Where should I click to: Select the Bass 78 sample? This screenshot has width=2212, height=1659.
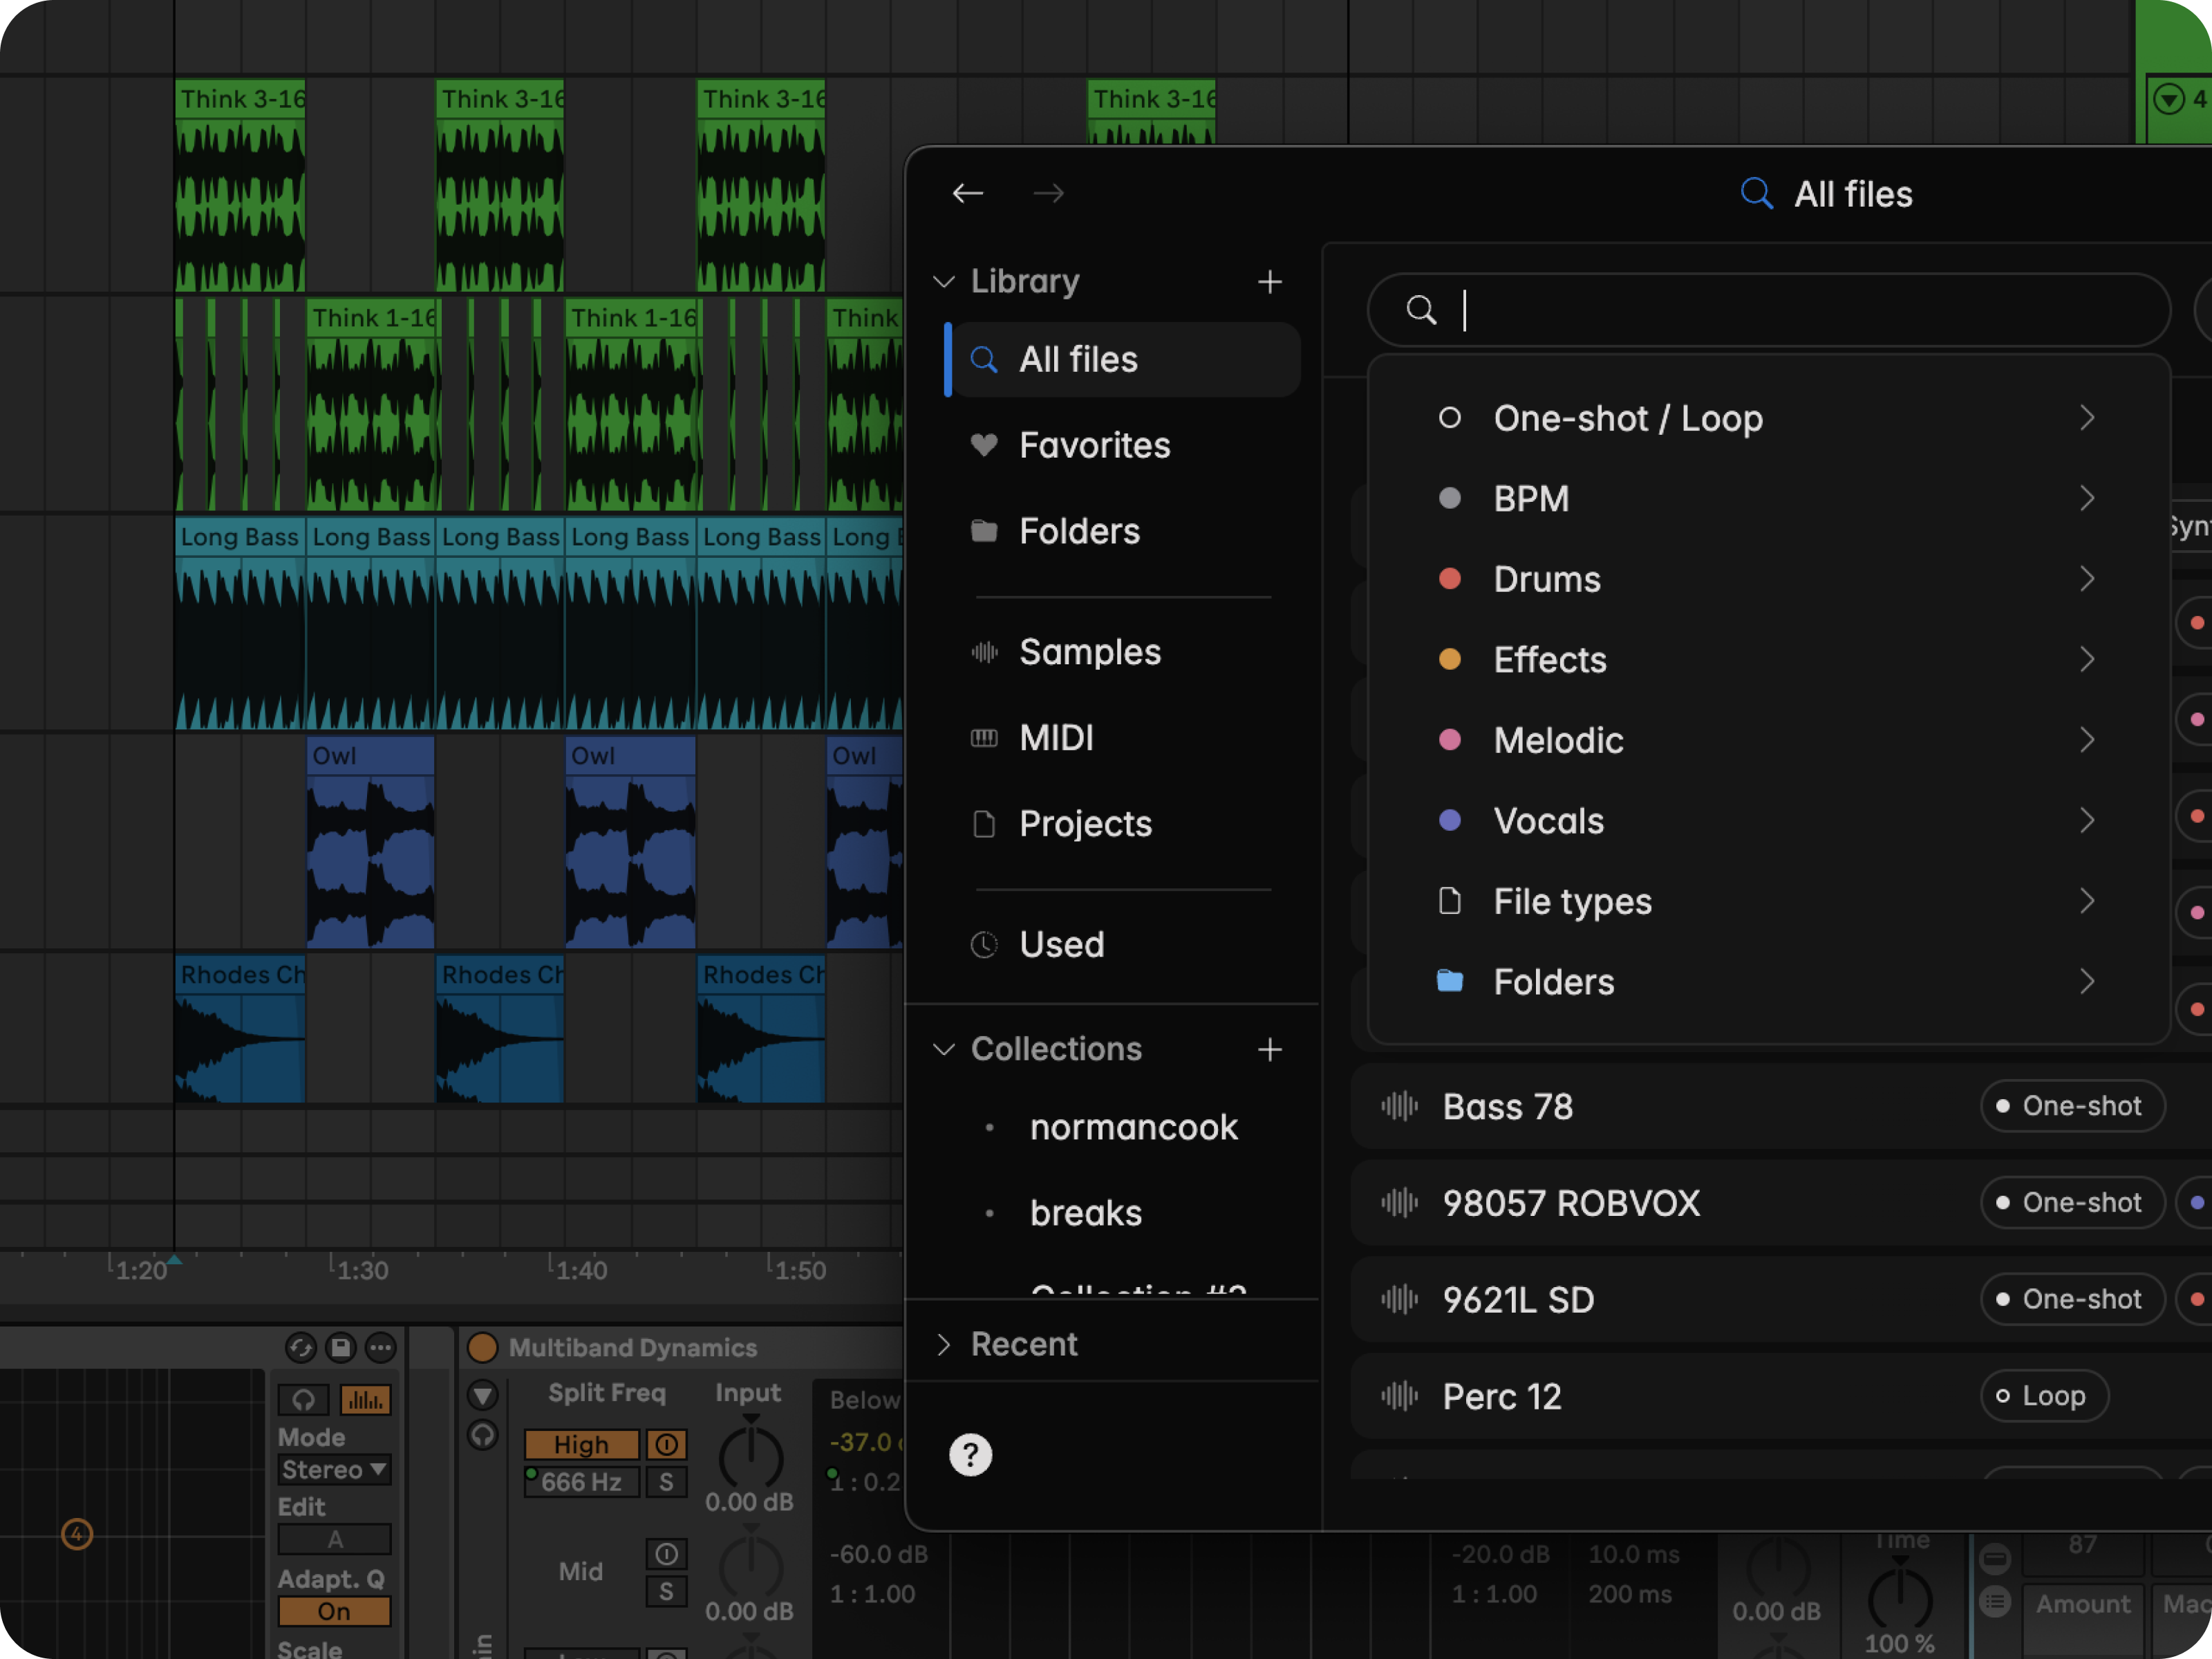(1507, 1107)
